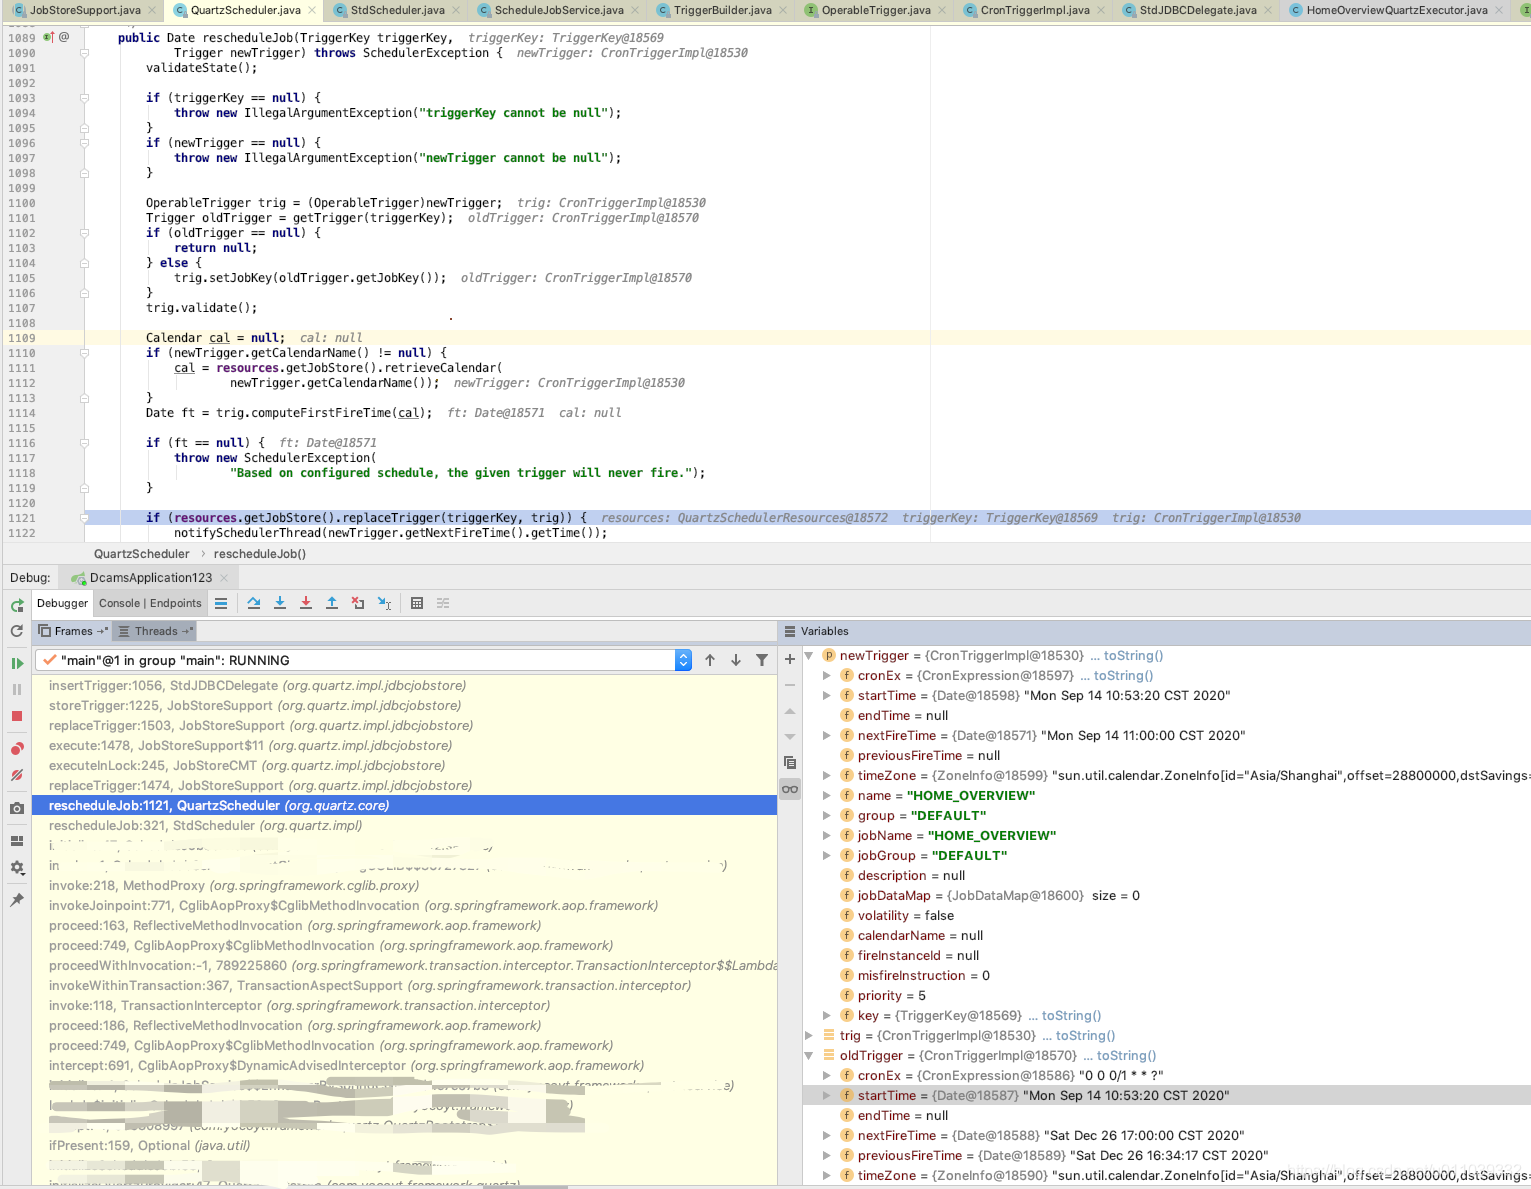Viewport: 1531px width, 1189px height.
Task: Click toString() link on newTrigger
Action: (1133, 655)
